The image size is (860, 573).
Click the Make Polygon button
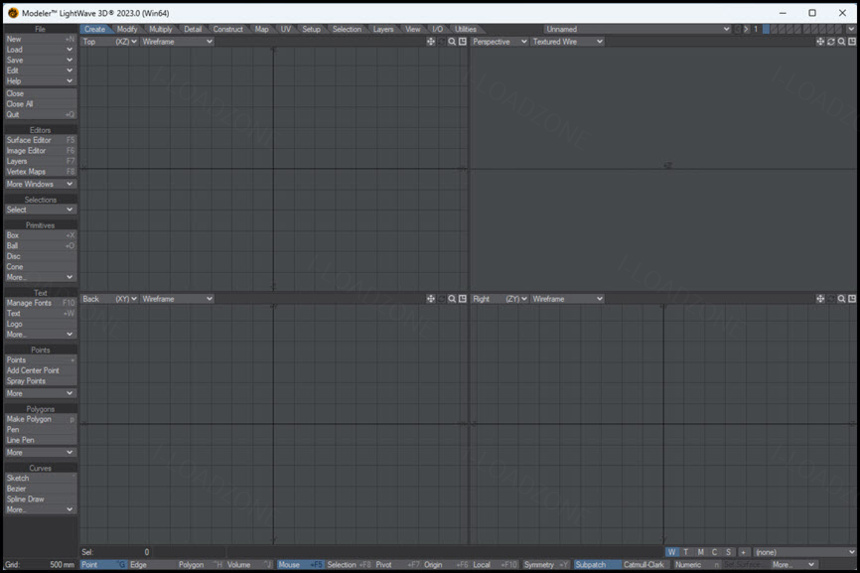point(40,419)
